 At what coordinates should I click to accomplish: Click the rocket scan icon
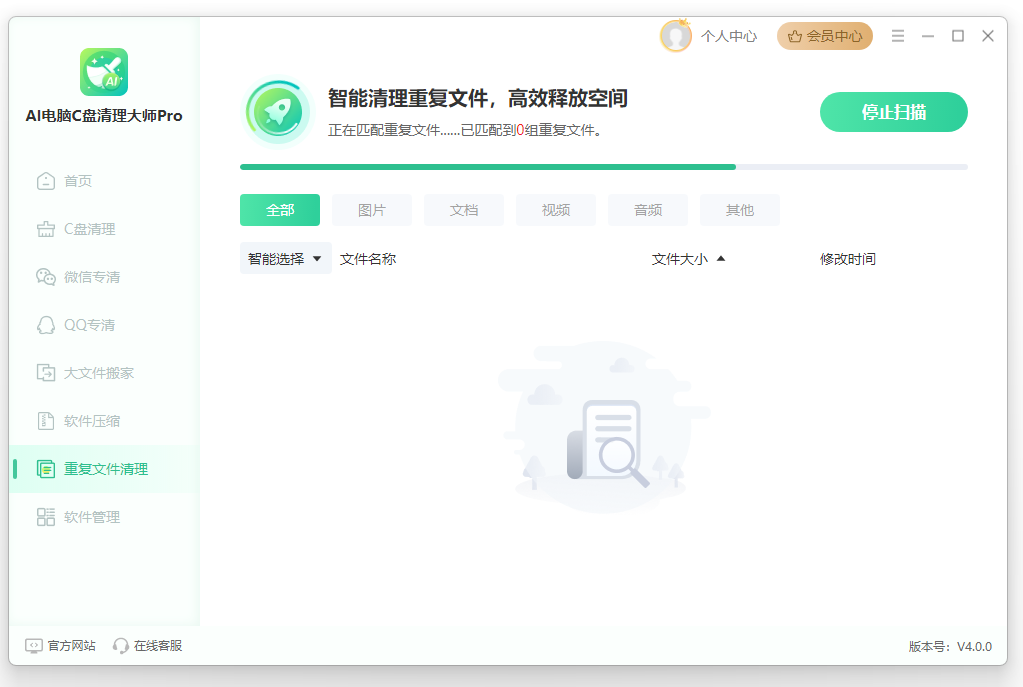(278, 113)
